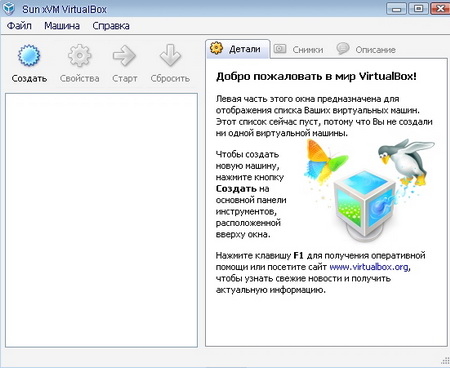This screenshot has height=368, width=450.
Task: Close the Sun xVM VirtualBox window
Action: pyautogui.click(x=440, y=9)
